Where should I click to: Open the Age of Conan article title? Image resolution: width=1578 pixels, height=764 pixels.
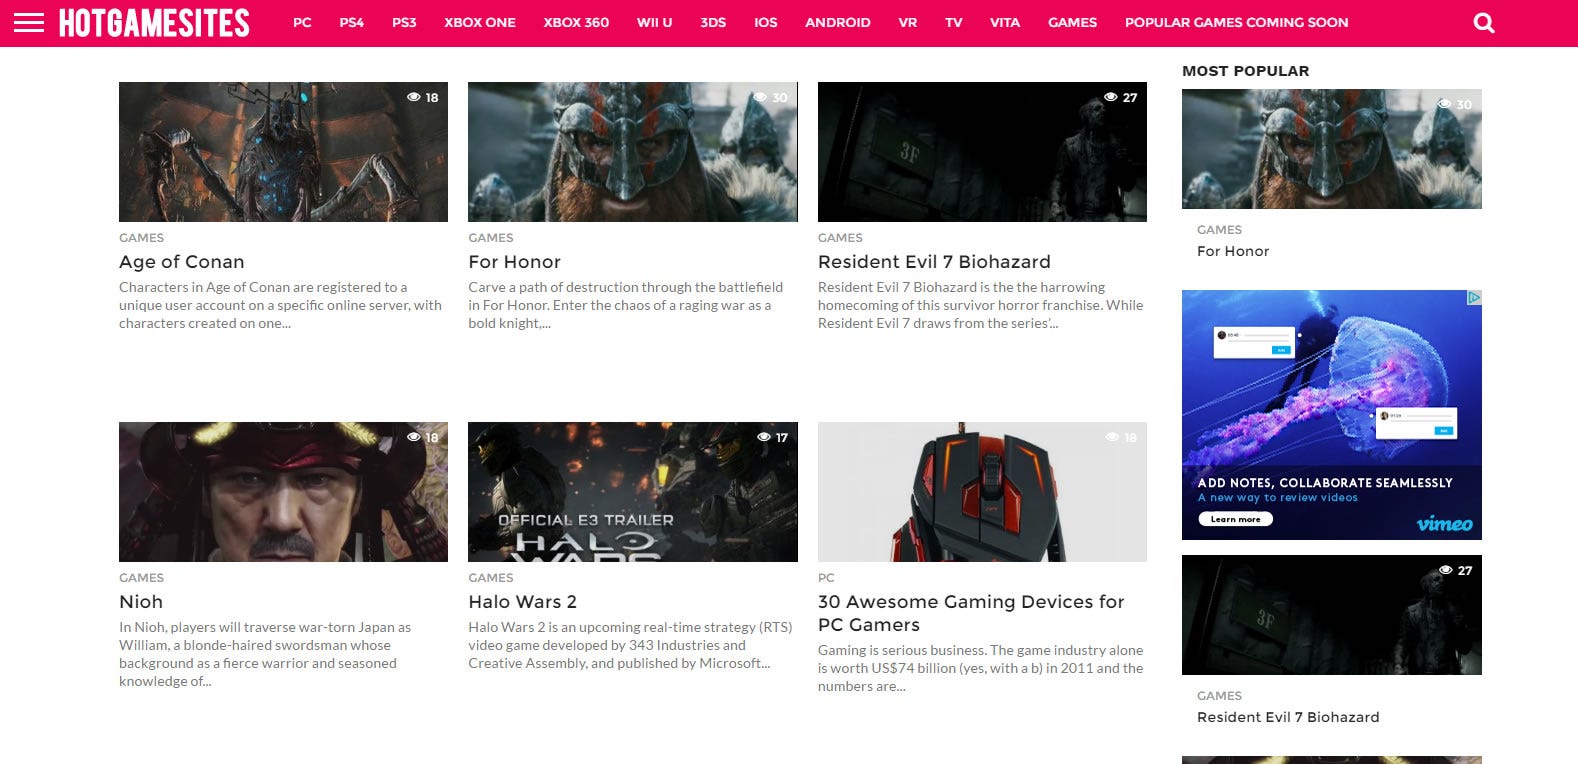point(181,262)
